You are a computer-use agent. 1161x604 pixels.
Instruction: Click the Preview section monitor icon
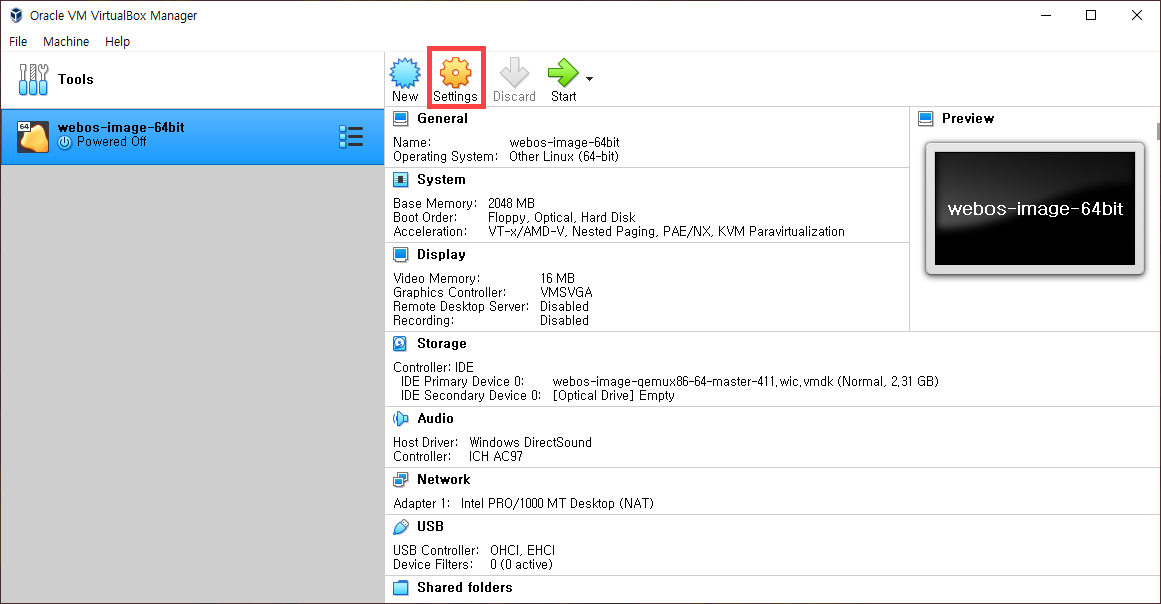coord(926,118)
